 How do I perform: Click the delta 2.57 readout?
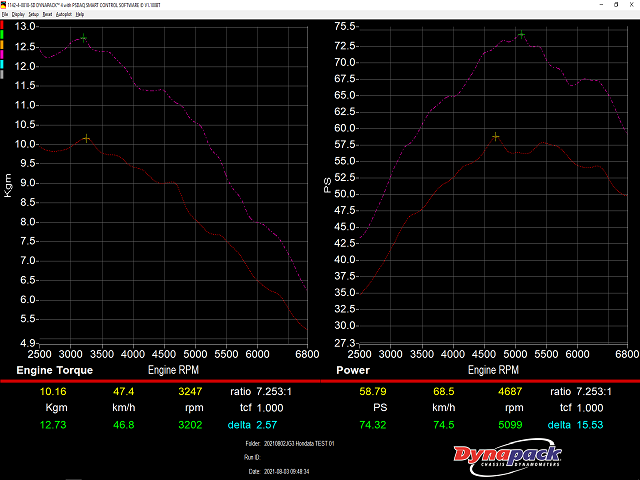pyautogui.click(x=252, y=425)
